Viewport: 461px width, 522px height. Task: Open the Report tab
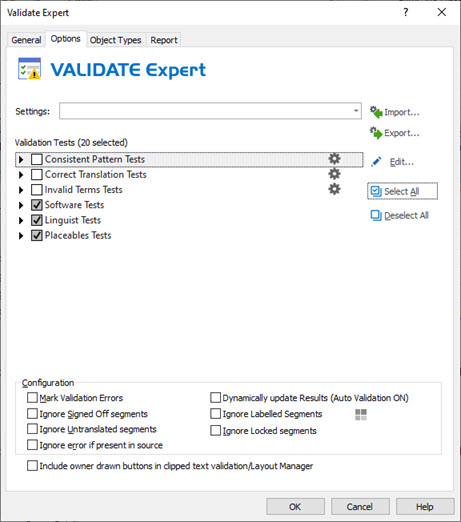tap(164, 40)
